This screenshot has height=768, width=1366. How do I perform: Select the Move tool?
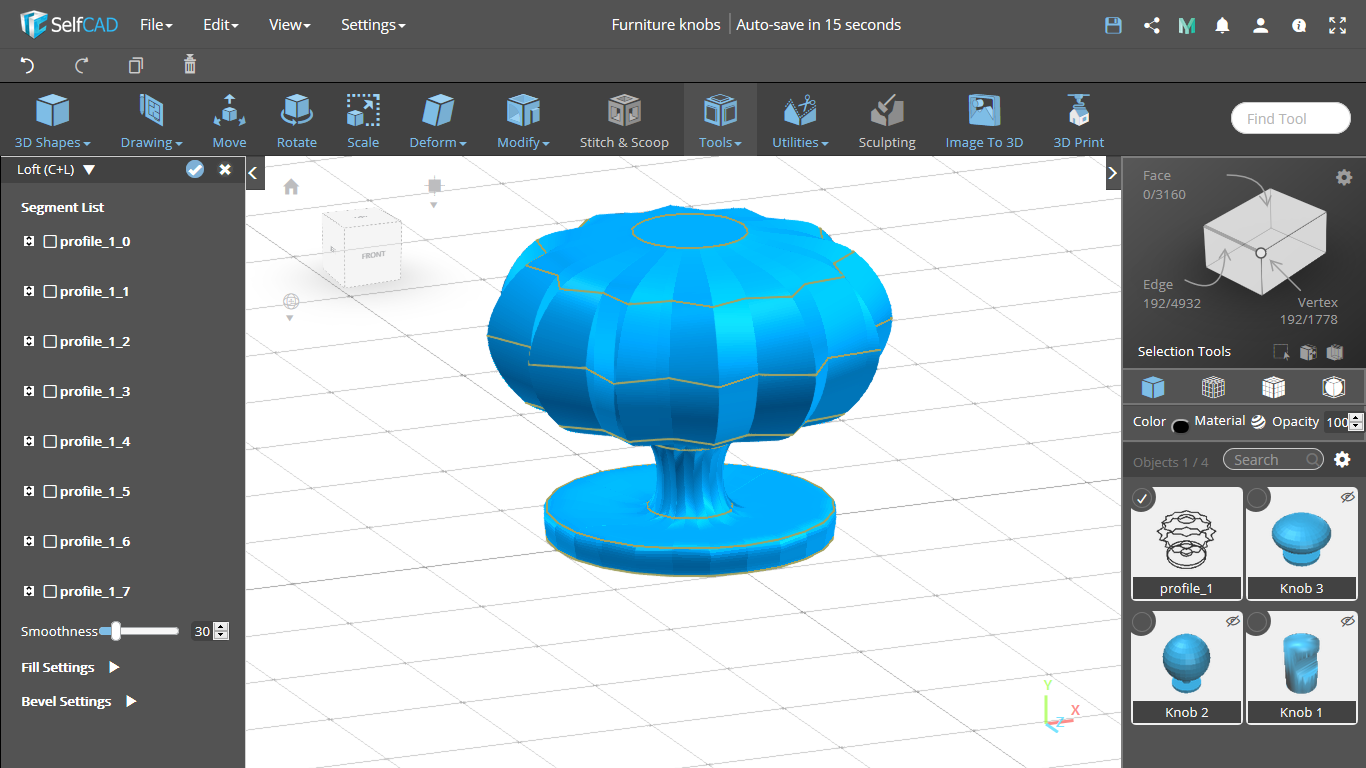[229, 121]
